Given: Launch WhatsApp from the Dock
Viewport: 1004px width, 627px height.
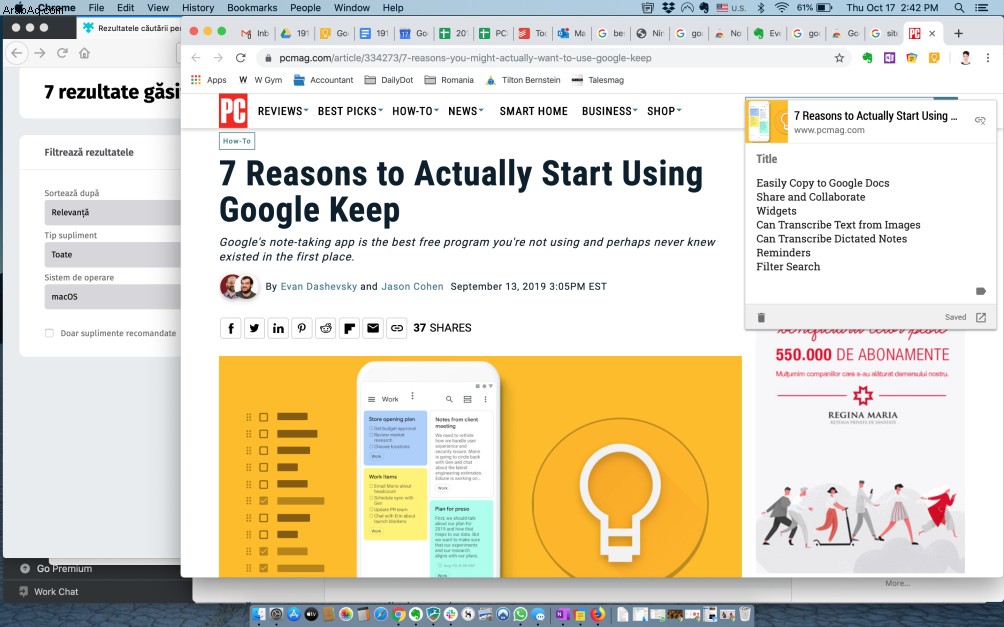Looking at the screenshot, I should click(x=520, y=615).
